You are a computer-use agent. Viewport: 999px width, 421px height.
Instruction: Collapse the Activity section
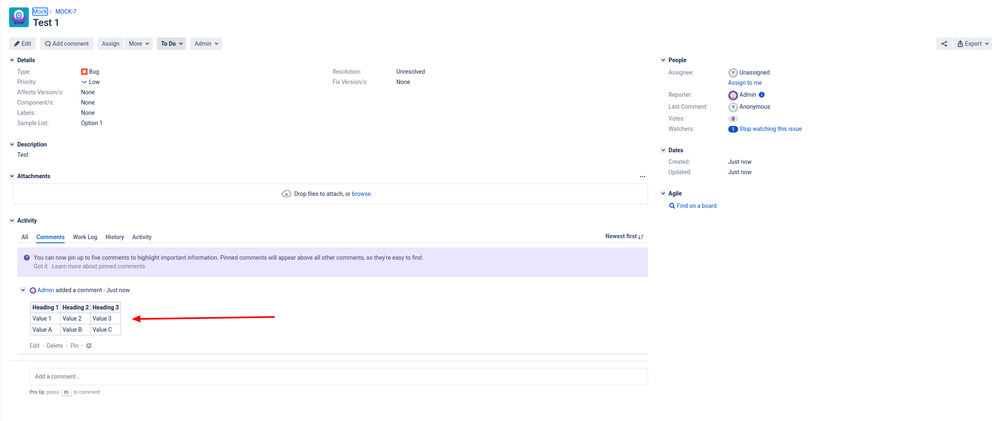(x=12, y=221)
